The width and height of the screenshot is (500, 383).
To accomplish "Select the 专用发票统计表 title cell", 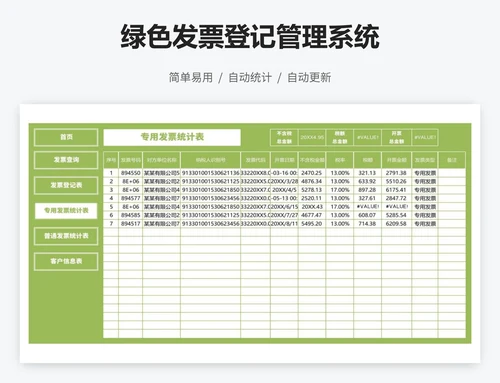I will click(x=172, y=137).
